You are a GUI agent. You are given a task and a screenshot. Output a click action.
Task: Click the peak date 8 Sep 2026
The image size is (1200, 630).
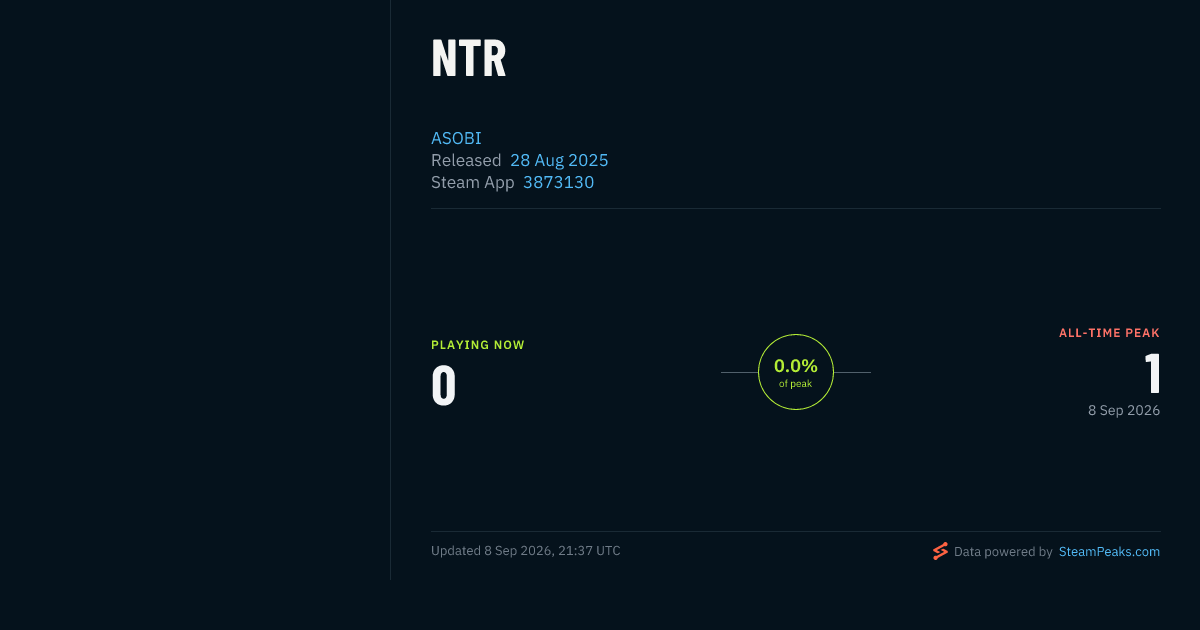pyautogui.click(x=1124, y=410)
